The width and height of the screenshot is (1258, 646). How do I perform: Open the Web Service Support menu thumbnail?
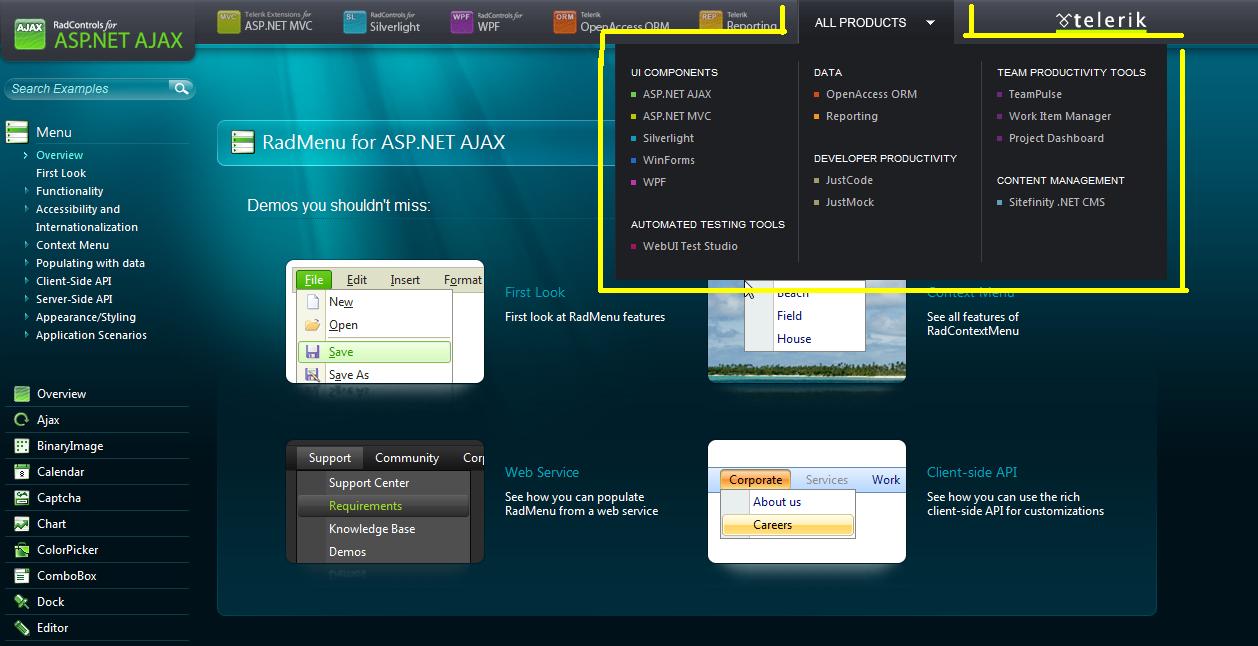pyautogui.click(x=385, y=502)
